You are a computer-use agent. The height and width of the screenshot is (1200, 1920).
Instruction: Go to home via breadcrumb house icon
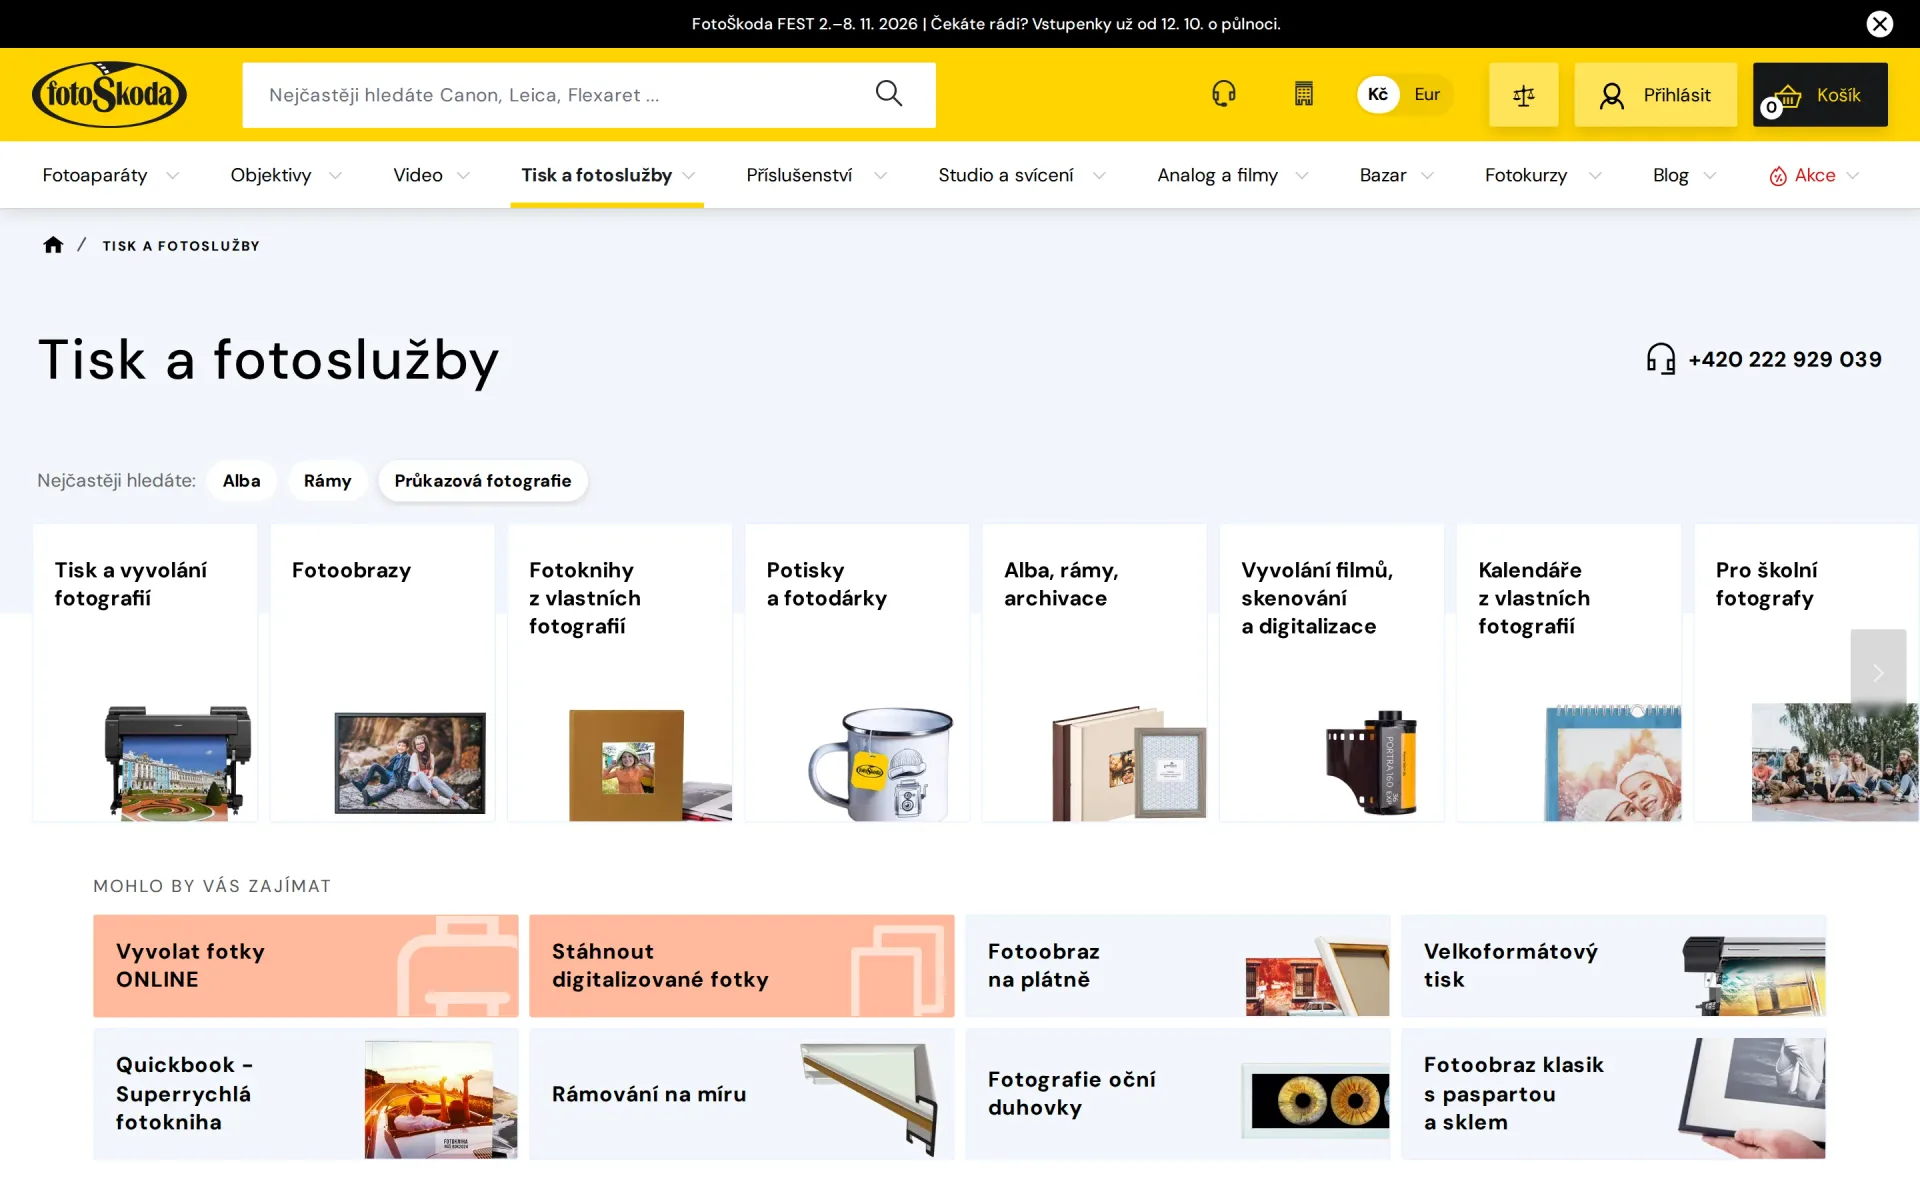(x=53, y=245)
